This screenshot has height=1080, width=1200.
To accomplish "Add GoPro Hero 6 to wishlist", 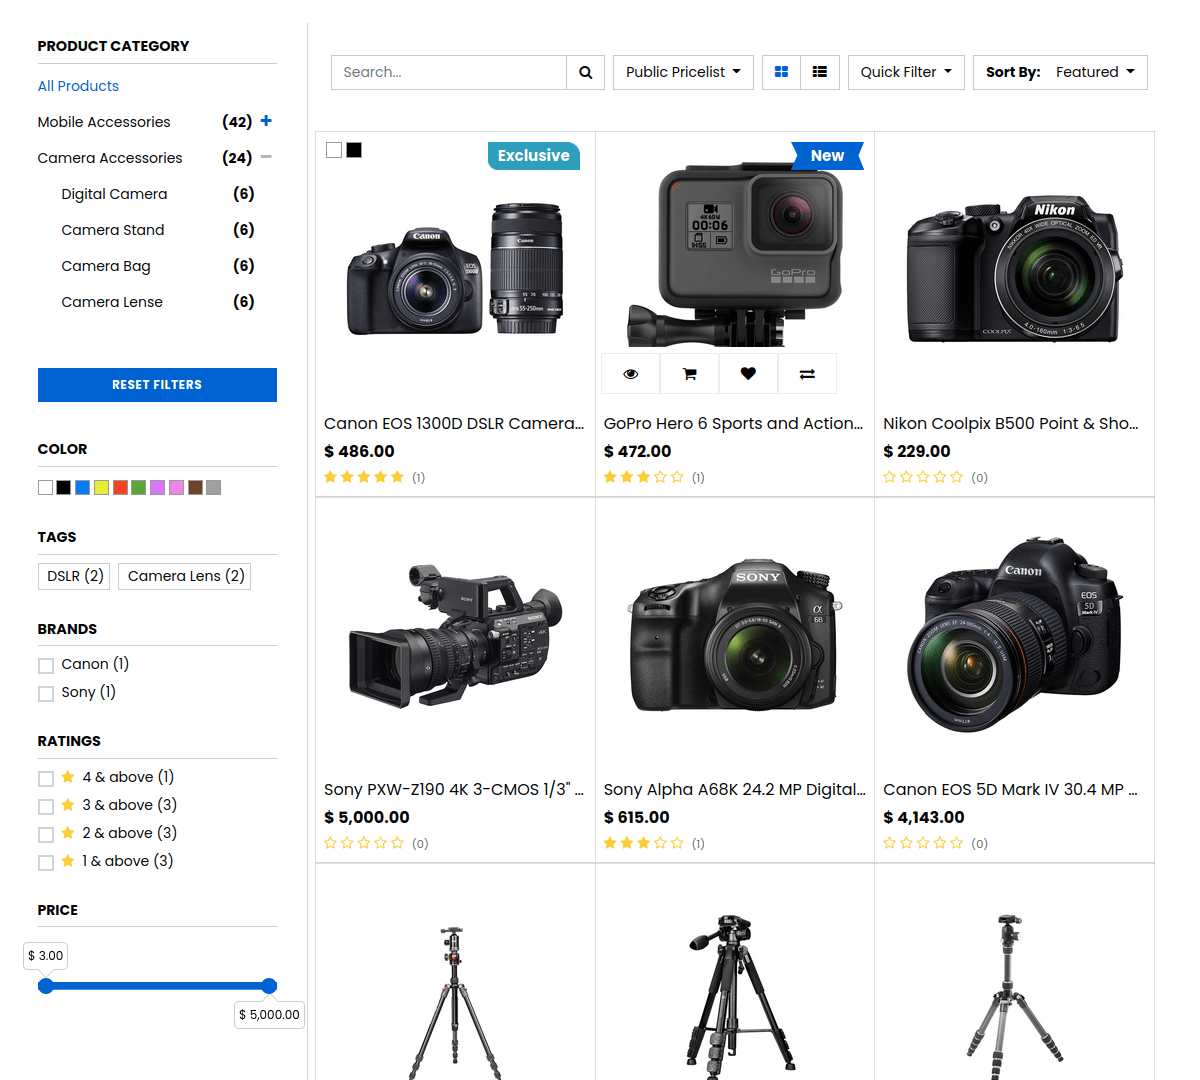I will 748,374.
